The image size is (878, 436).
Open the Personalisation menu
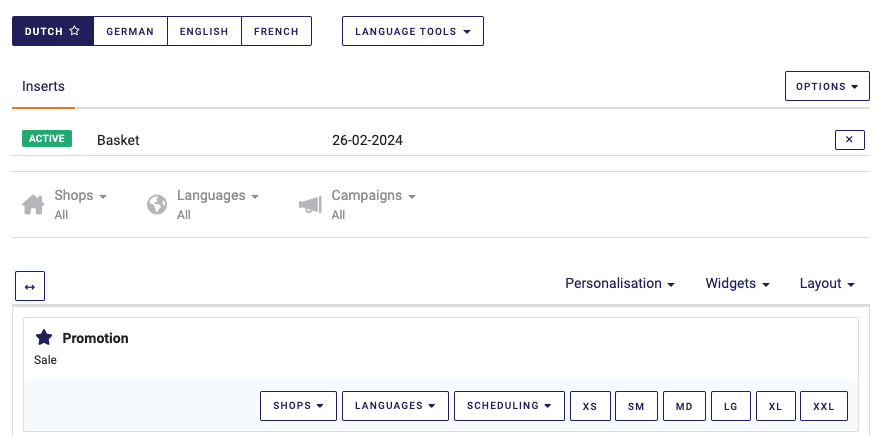620,284
